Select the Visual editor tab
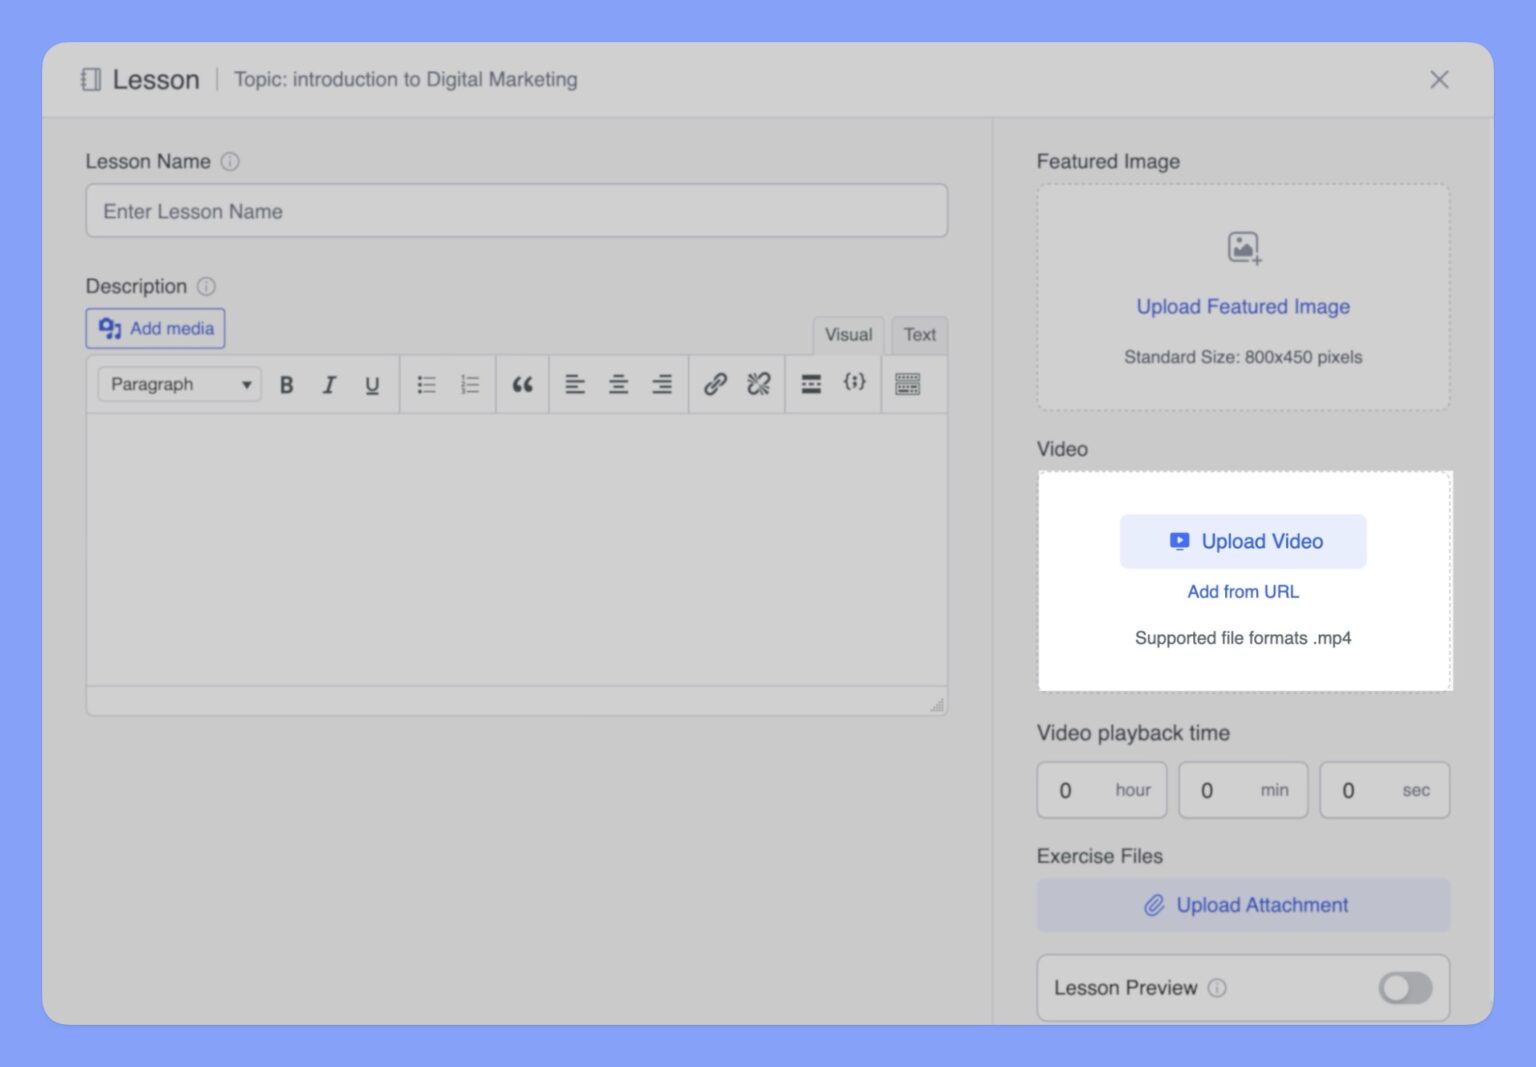Viewport: 1536px width, 1067px height. coord(847,335)
